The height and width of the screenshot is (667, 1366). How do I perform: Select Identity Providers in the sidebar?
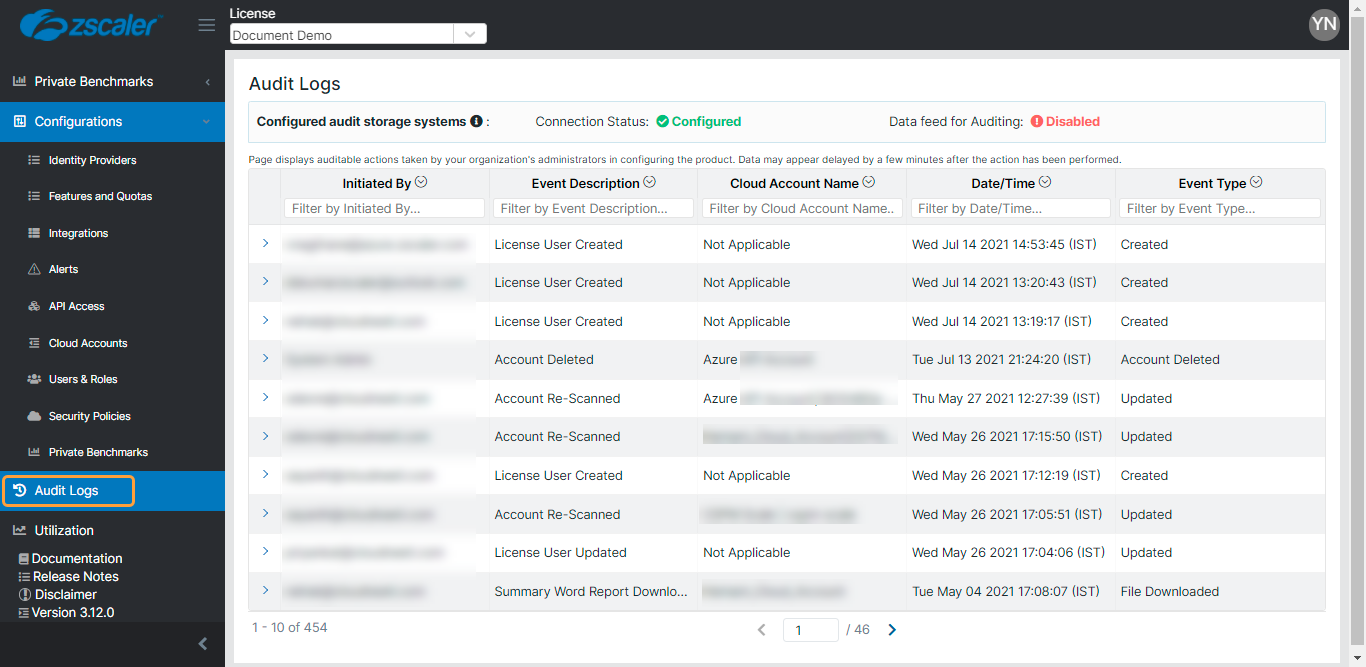click(92, 160)
